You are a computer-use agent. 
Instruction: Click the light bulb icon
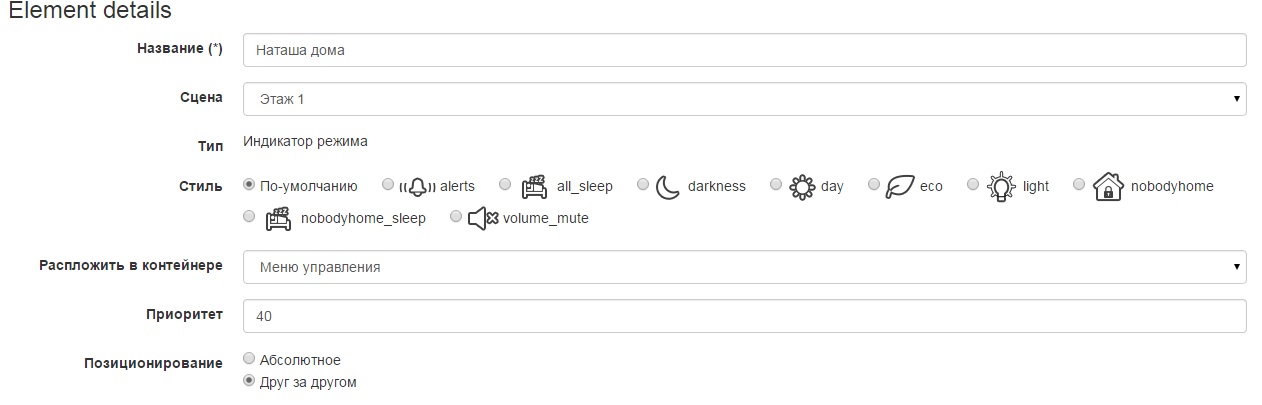(x=1000, y=186)
